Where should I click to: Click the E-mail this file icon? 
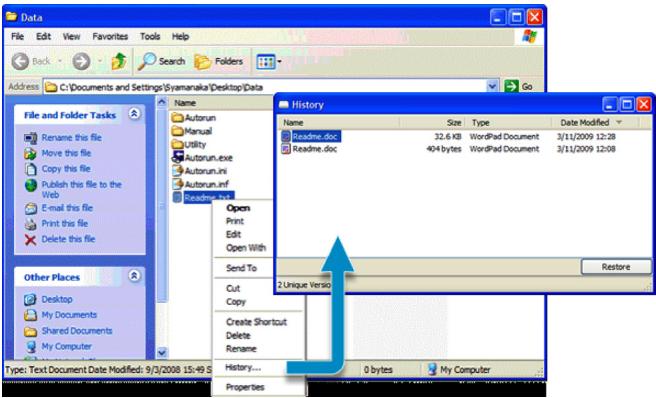(31, 208)
